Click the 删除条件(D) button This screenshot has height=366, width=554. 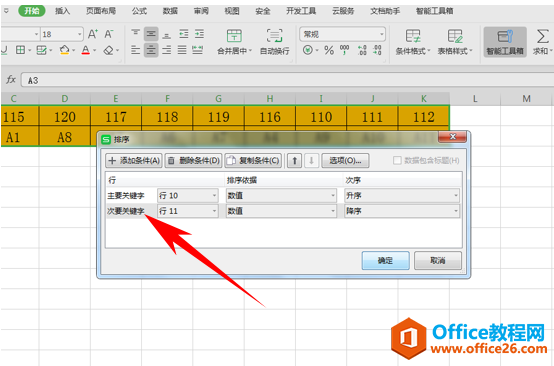coord(194,161)
